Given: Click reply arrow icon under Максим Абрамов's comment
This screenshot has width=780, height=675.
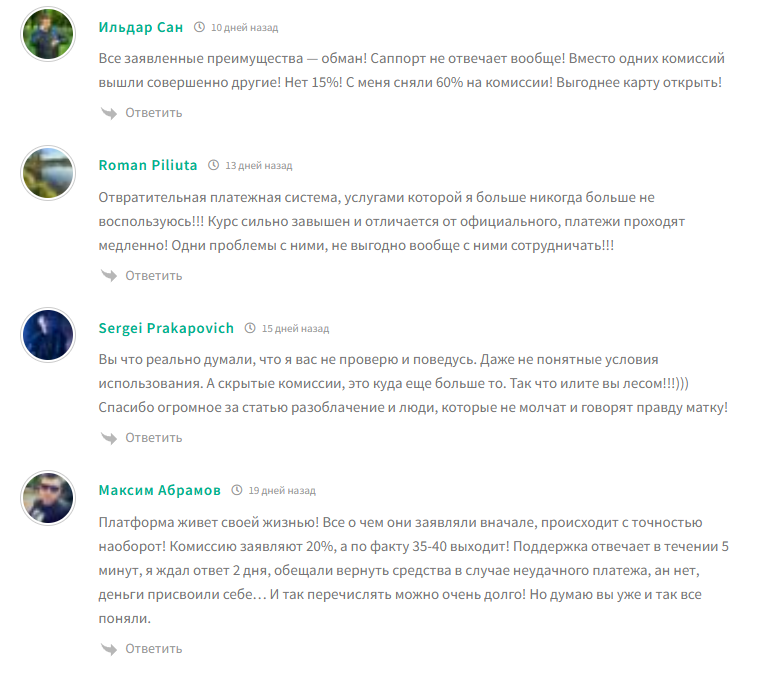Looking at the screenshot, I should [108, 649].
